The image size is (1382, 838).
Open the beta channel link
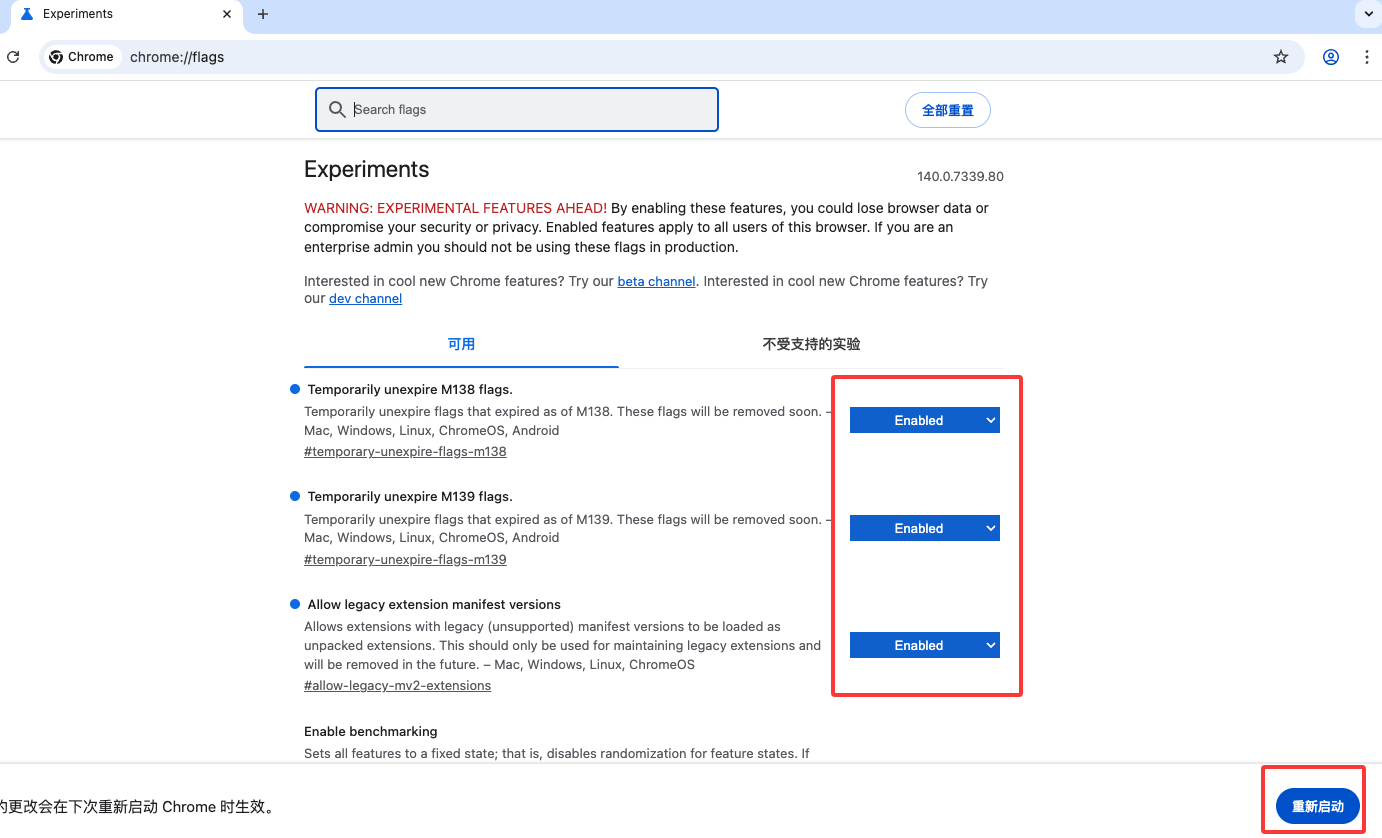(656, 282)
